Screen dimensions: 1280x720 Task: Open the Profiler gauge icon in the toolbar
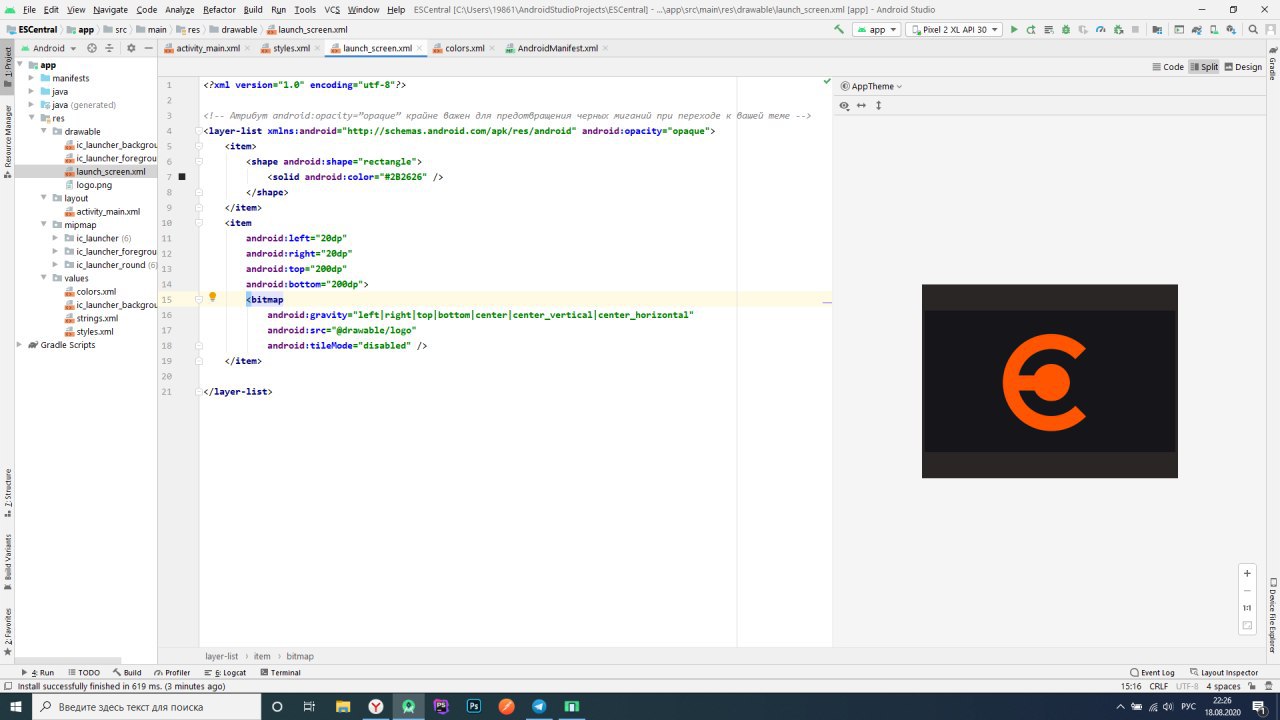1100,30
